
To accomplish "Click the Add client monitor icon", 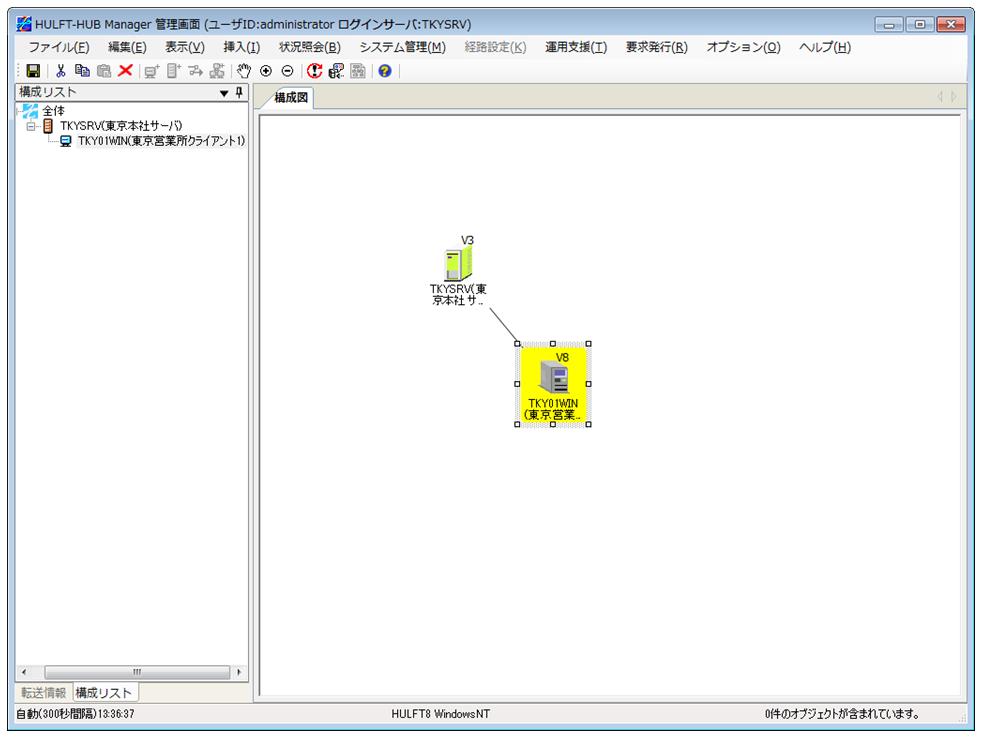I will coord(152,71).
